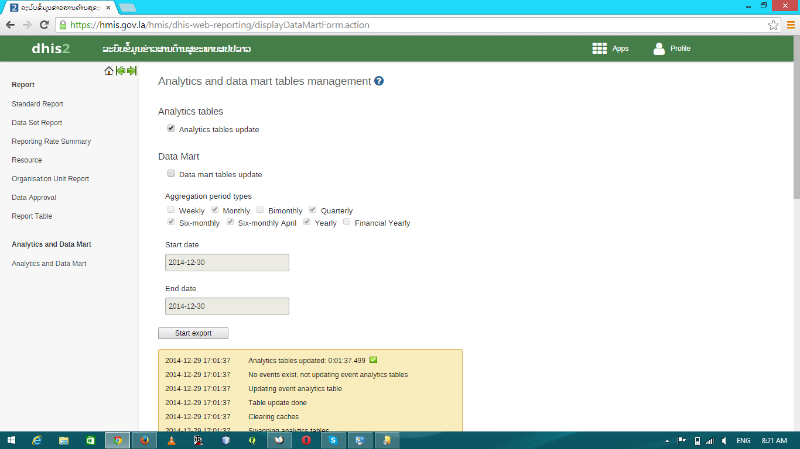800x449 pixels.
Task: Toggle Analytics tables update checkbox
Action: click(171, 129)
